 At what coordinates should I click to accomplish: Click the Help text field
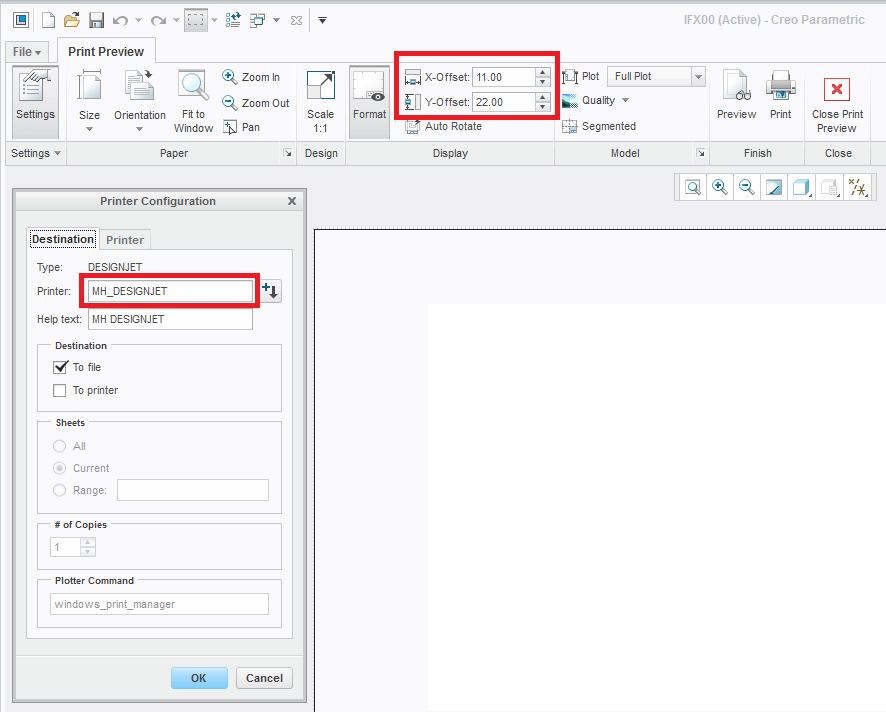coord(170,319)
